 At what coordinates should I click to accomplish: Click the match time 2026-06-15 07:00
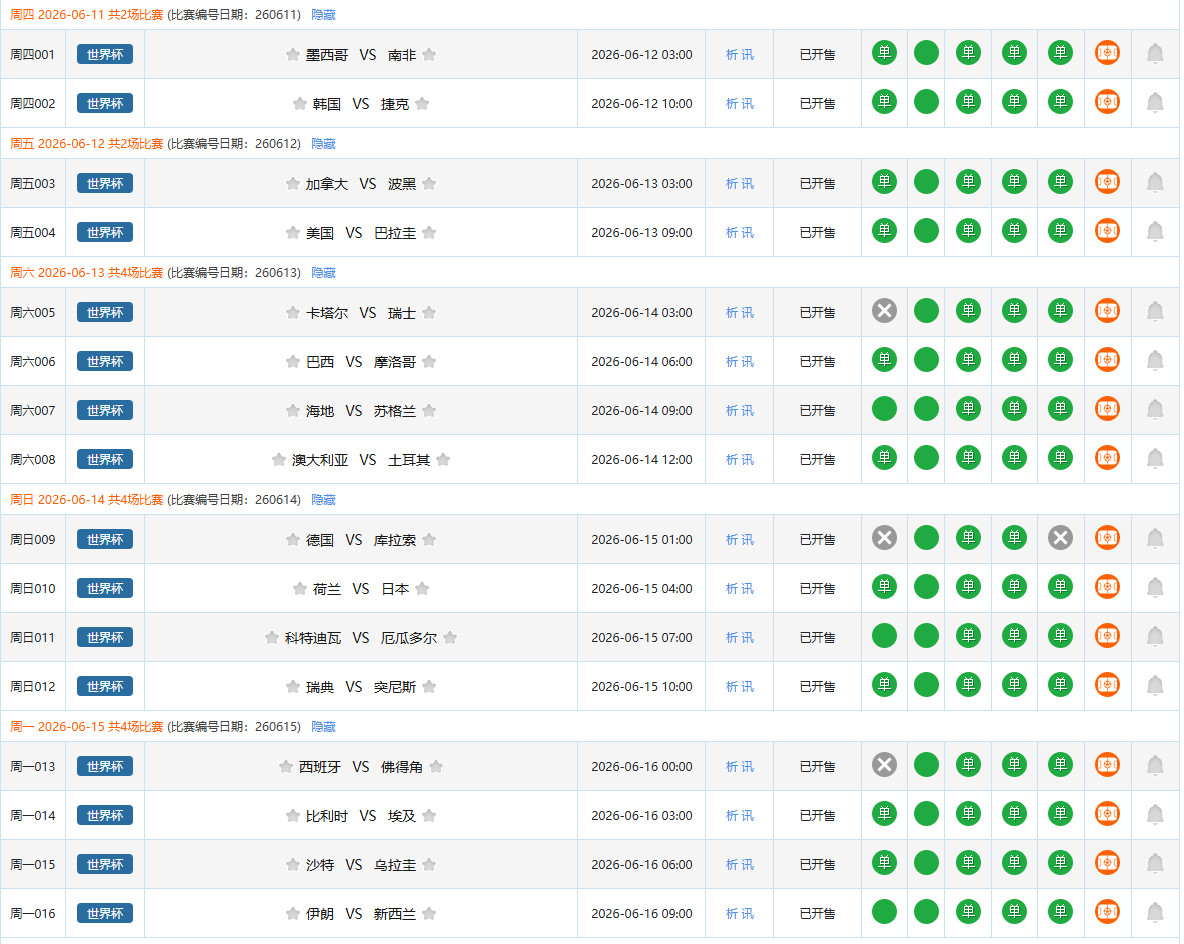tap(642, 637)
